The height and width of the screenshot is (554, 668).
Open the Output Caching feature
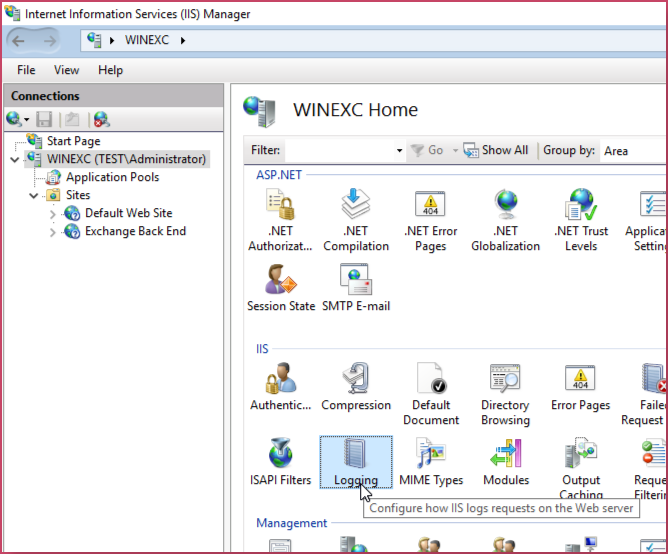pyautogui.click(x=581, y=468)
